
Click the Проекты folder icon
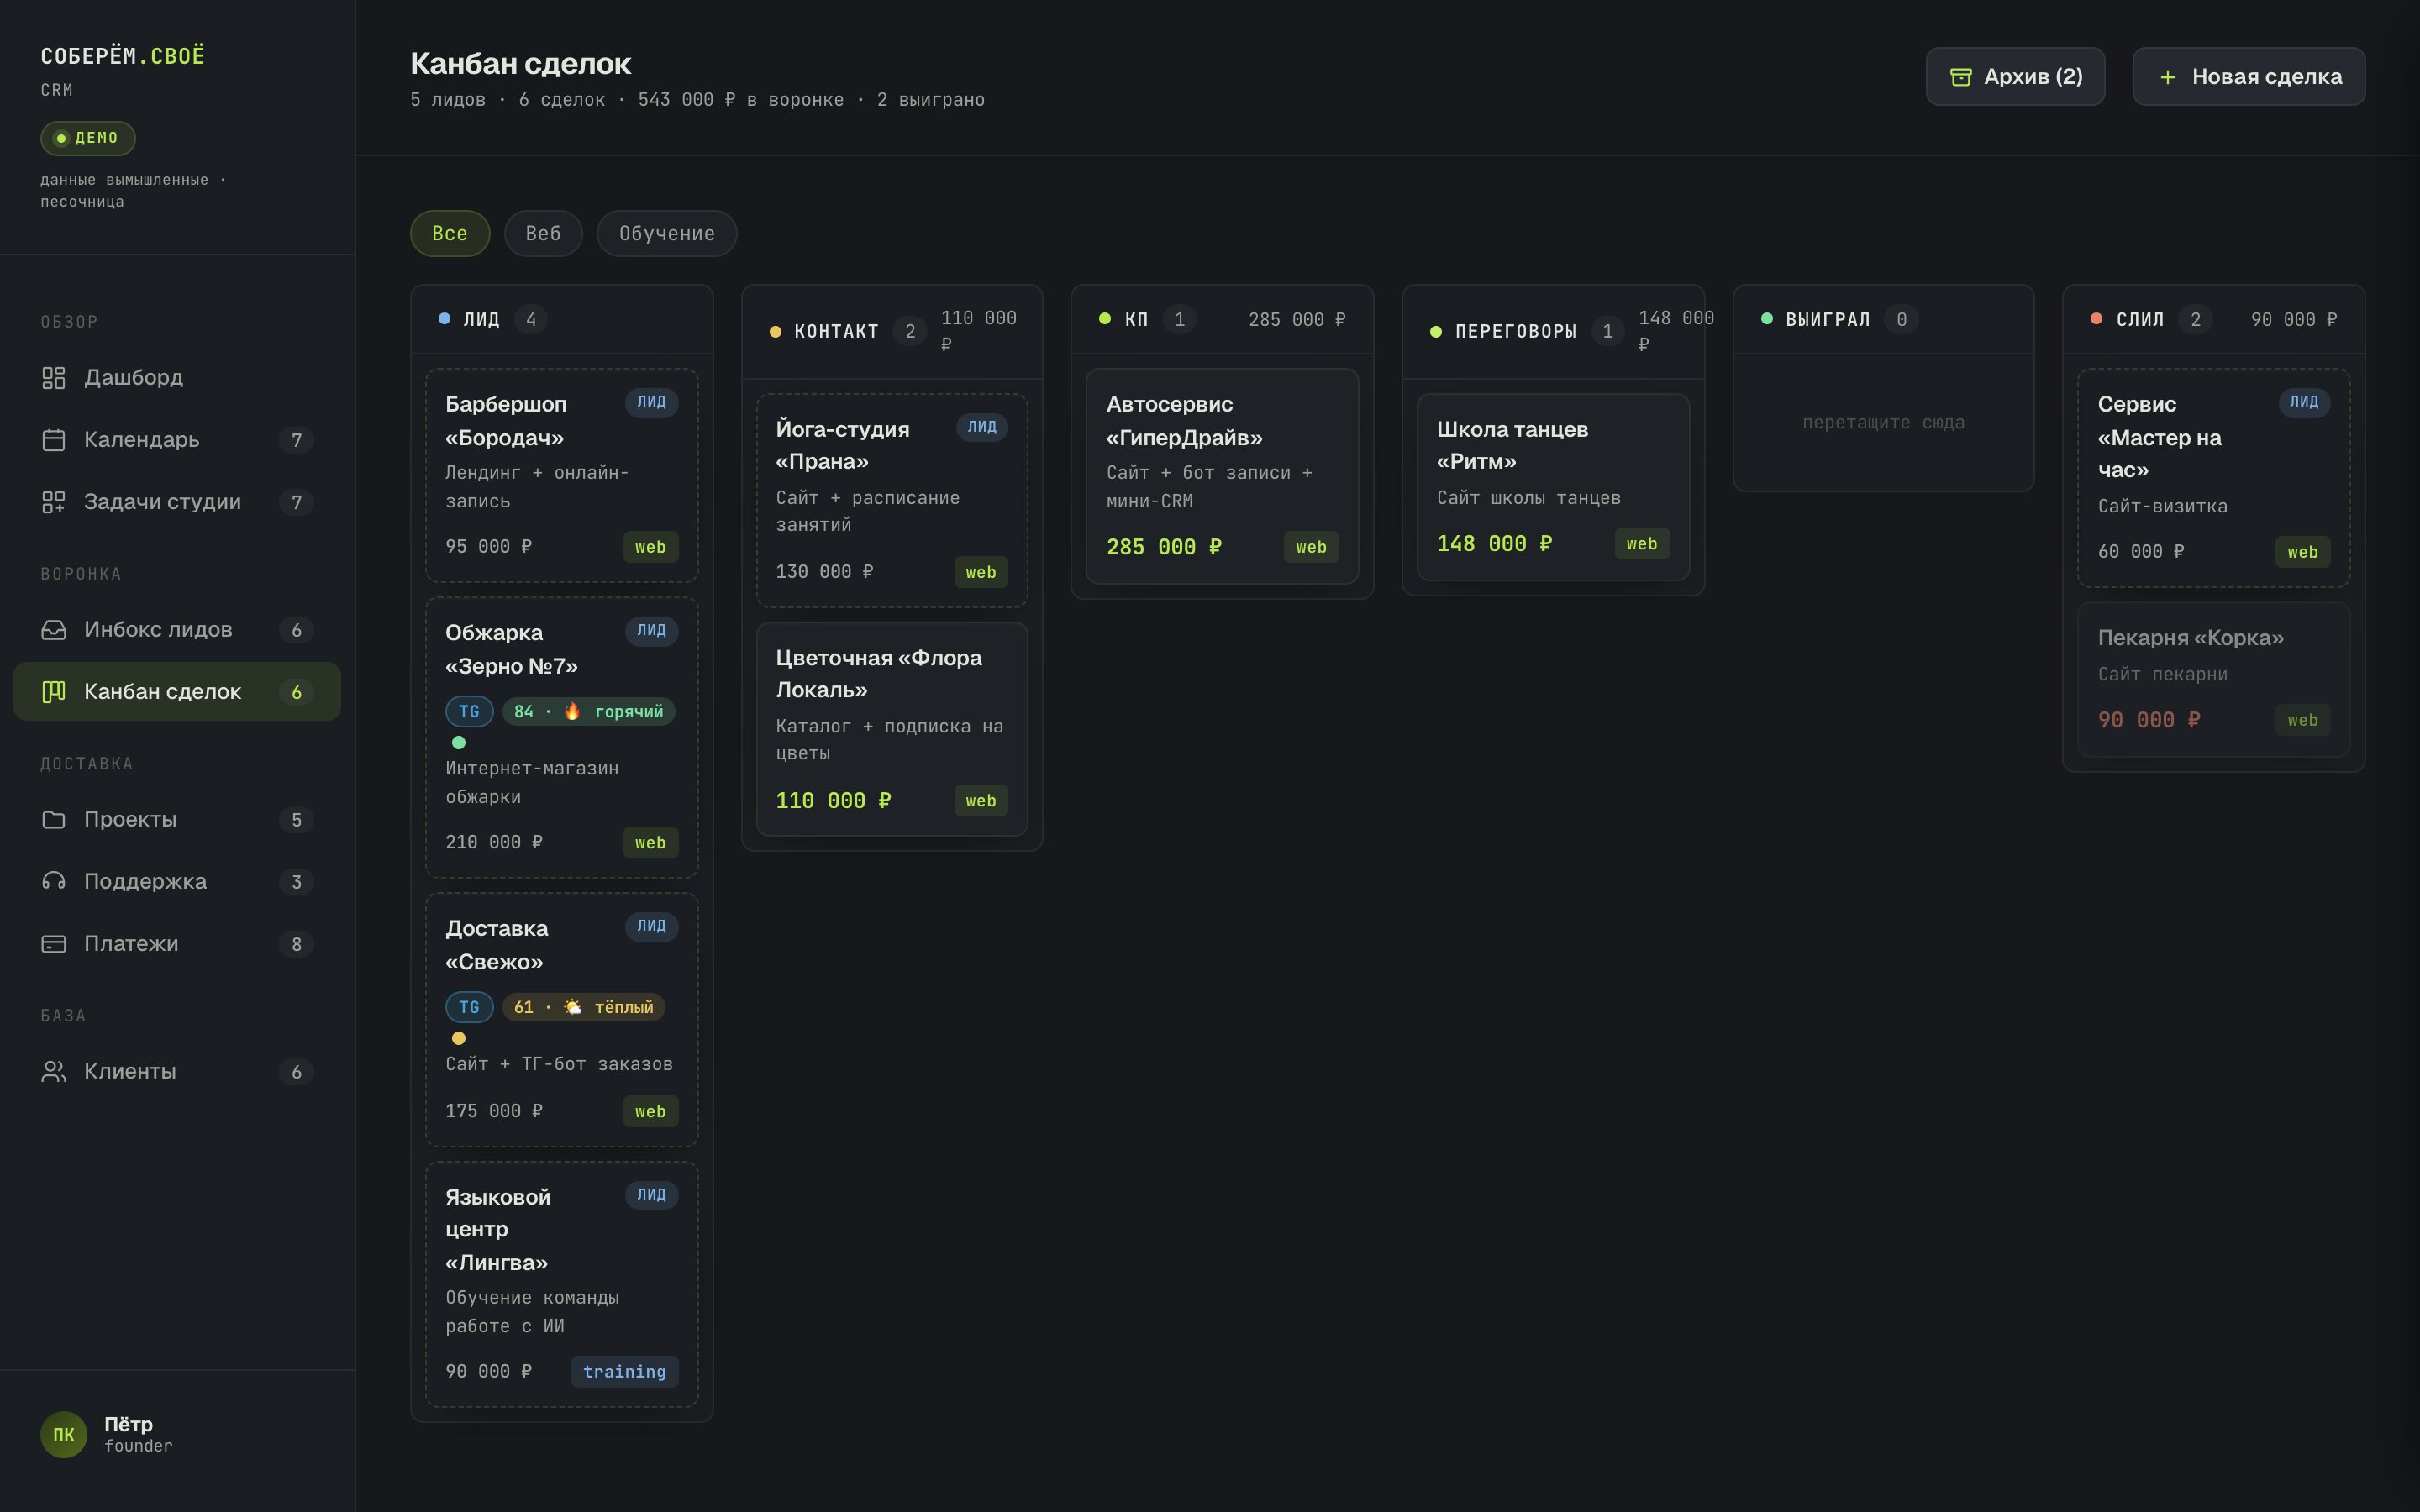click(53, 820)
